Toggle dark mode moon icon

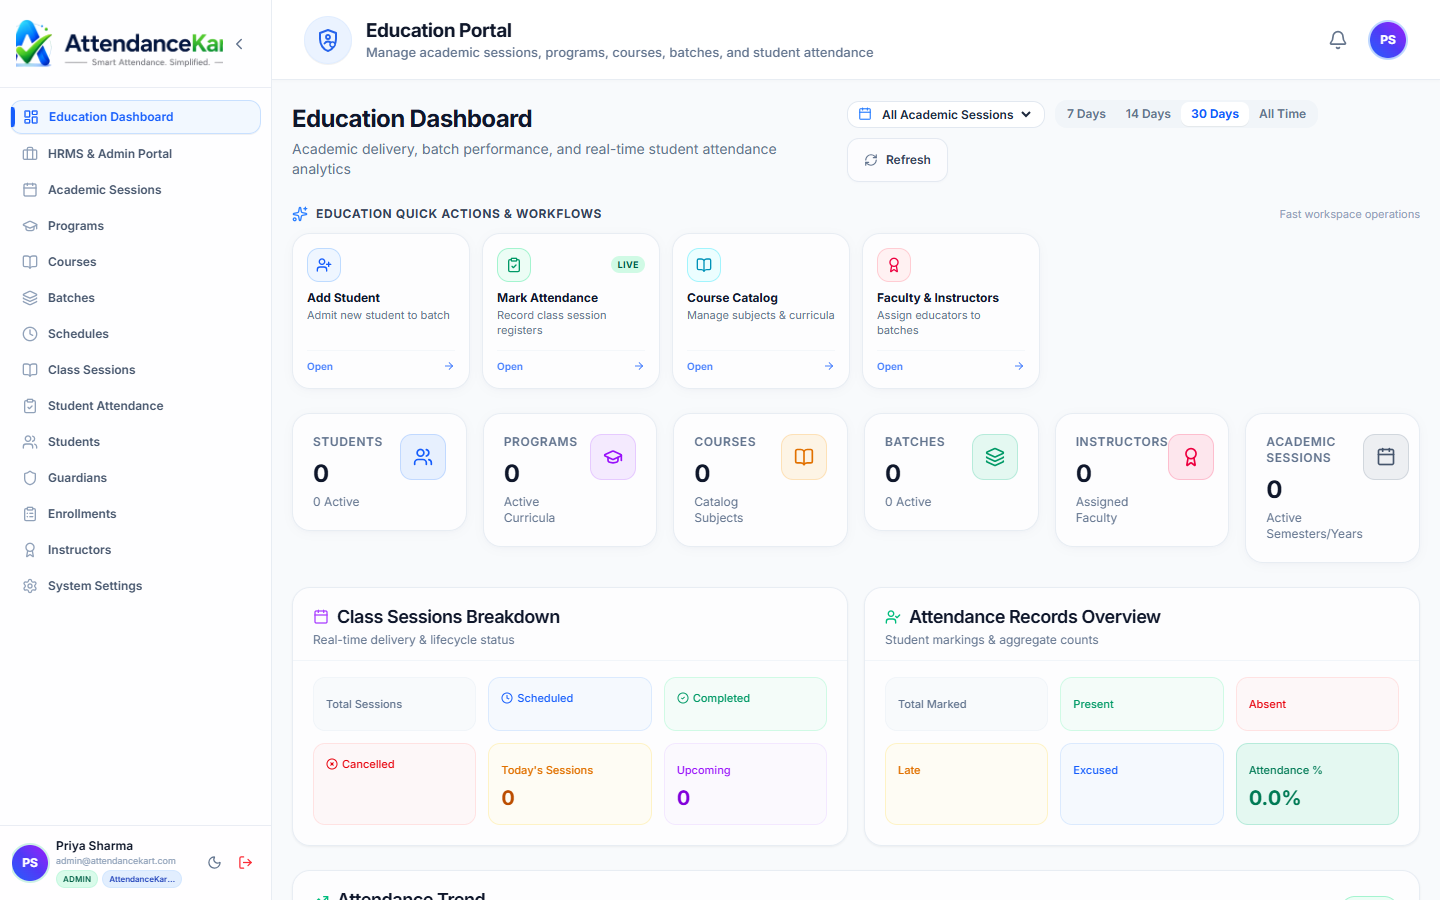pos(214,863)
